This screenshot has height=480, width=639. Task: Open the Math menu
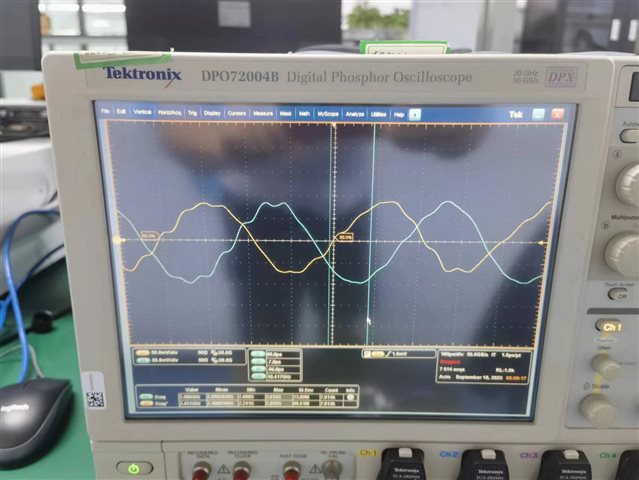click(304, 114)
